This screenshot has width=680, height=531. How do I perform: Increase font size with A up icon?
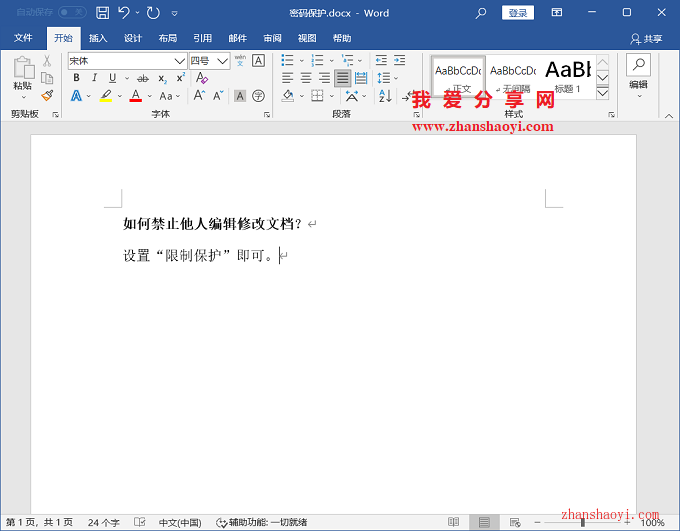pos(199,95)
